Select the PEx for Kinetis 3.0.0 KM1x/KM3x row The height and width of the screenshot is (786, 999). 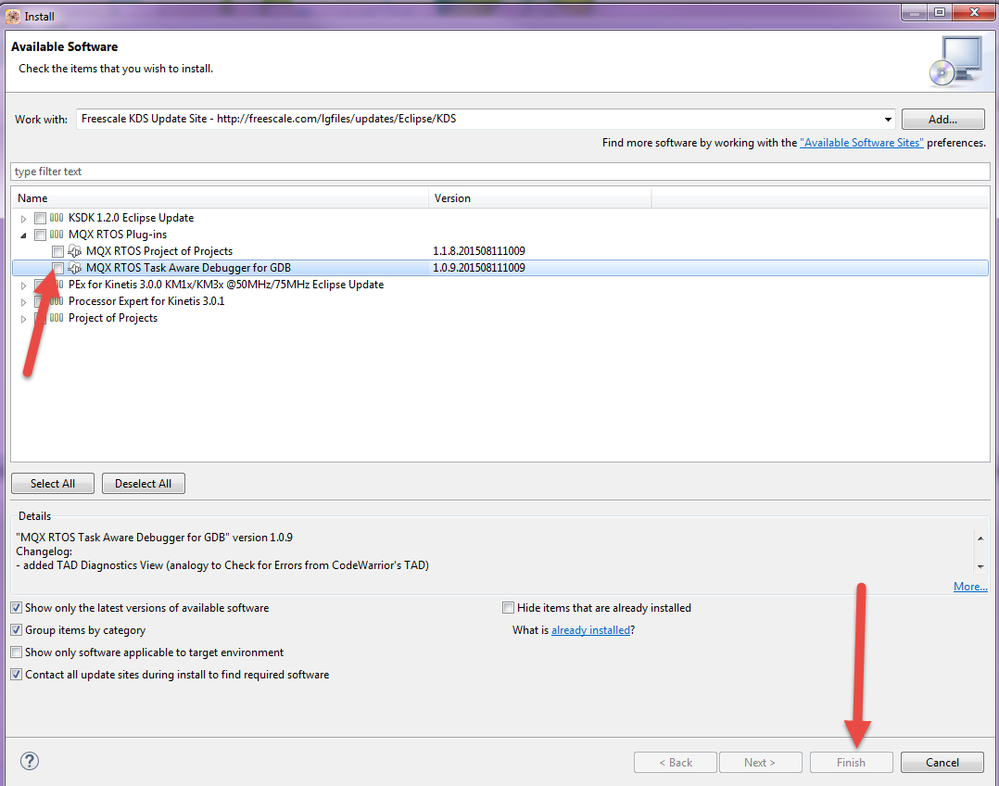click(500, 285)
